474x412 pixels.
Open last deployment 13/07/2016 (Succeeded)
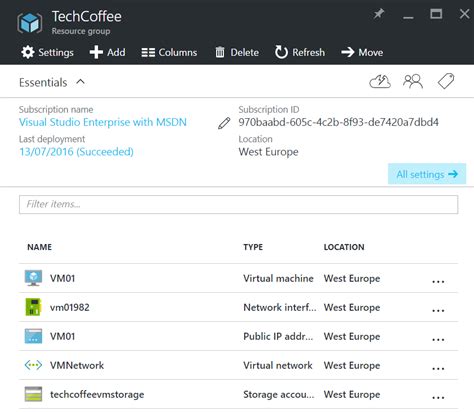(x=76, y=152)
